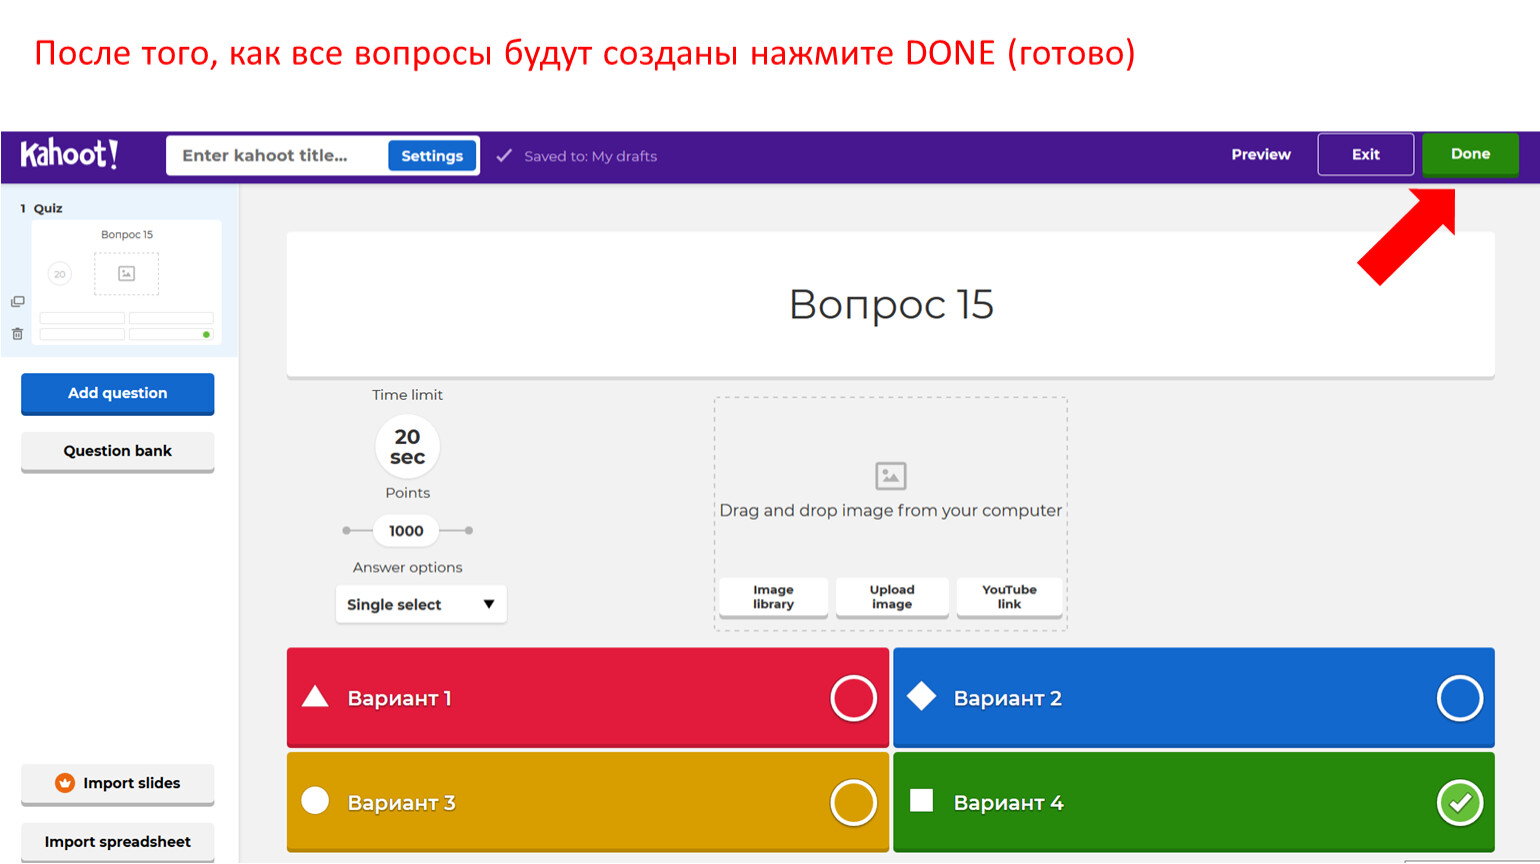Click the green square shape icon
Image resolution: width=1540 pixels, height=864 pixels.
921,800
